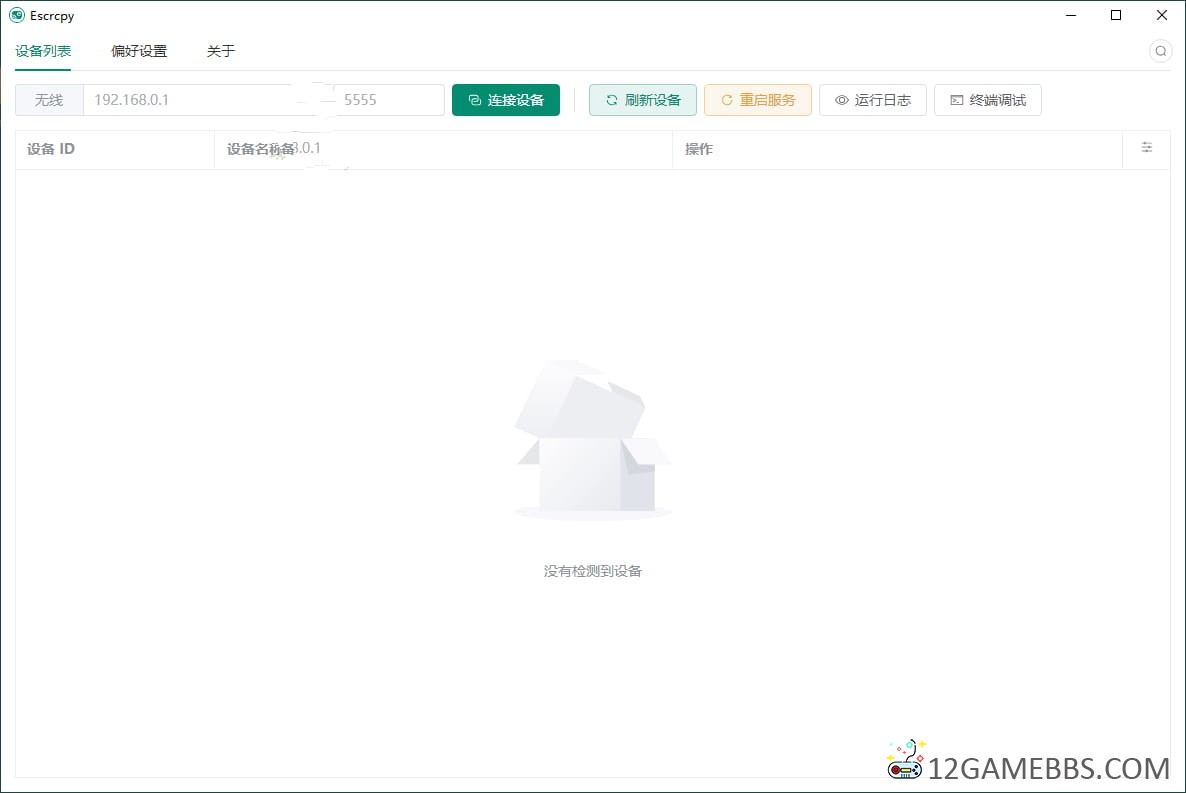This screenshot has width=1186, height=793.
Task: Select the 设备名称 column header
Action: (260, 149)
